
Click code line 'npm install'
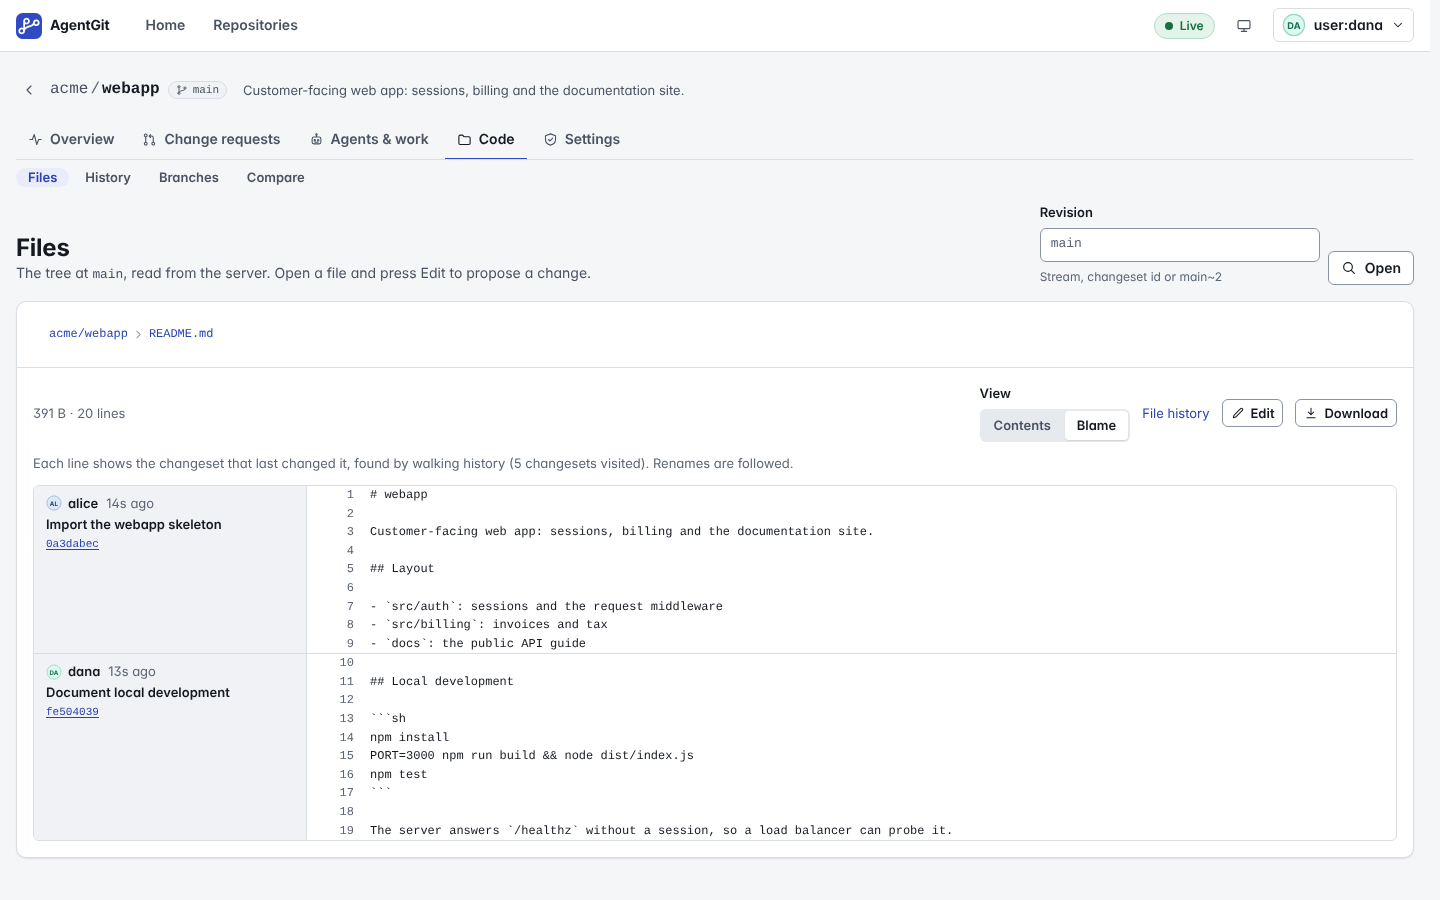click(x=410, y=737)
